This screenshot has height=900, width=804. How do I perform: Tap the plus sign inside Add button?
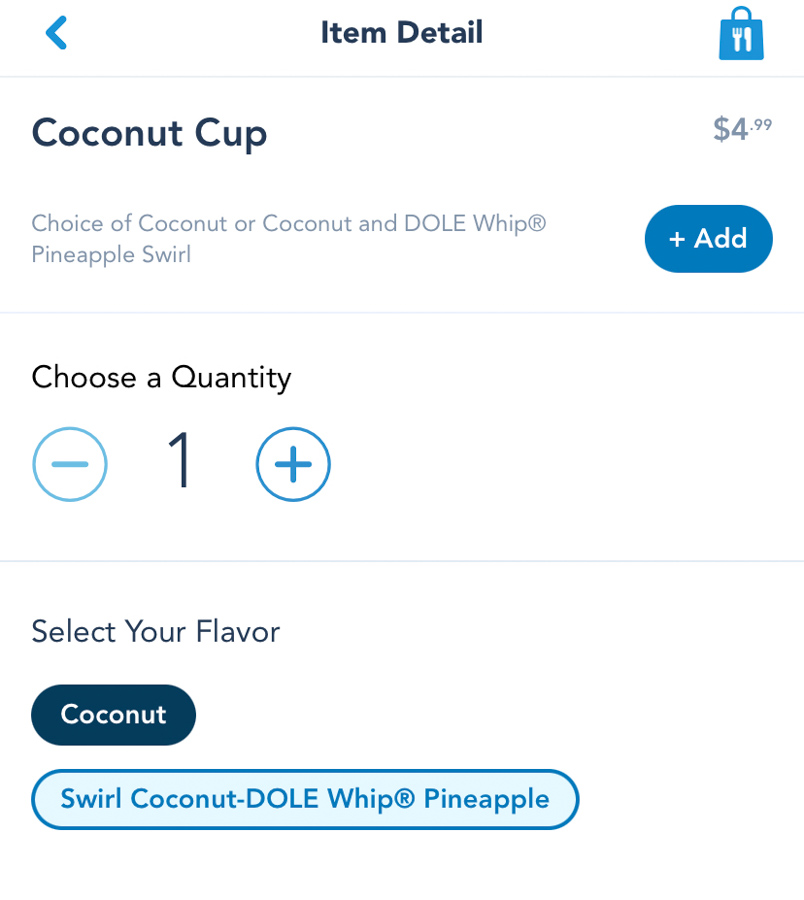pyautogui.click(x=677, y=240)
